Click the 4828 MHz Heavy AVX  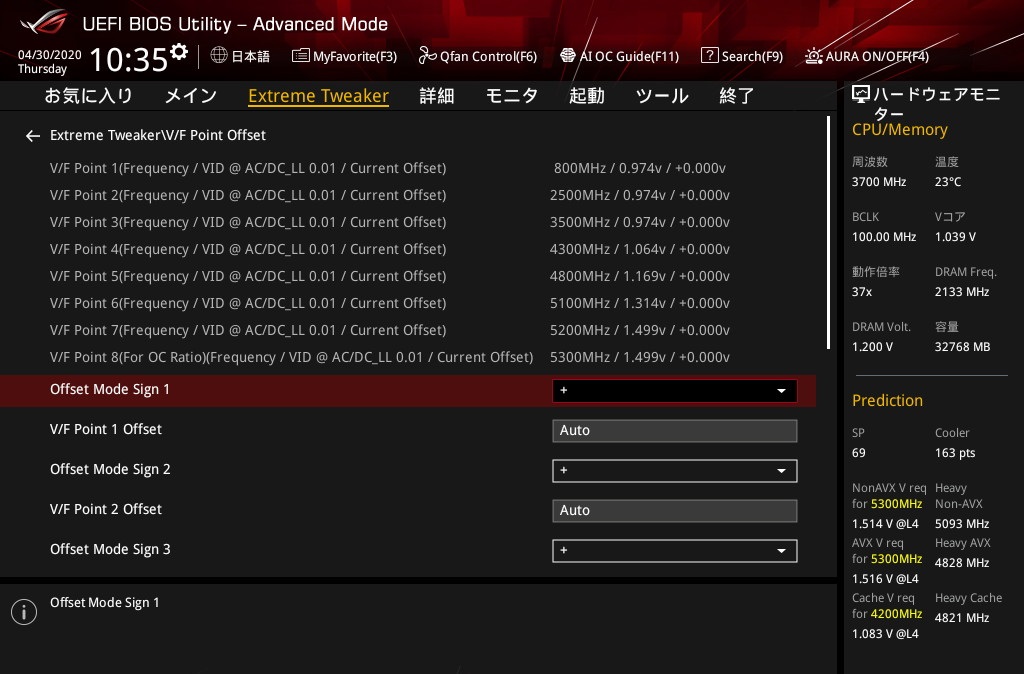point(962,563)
